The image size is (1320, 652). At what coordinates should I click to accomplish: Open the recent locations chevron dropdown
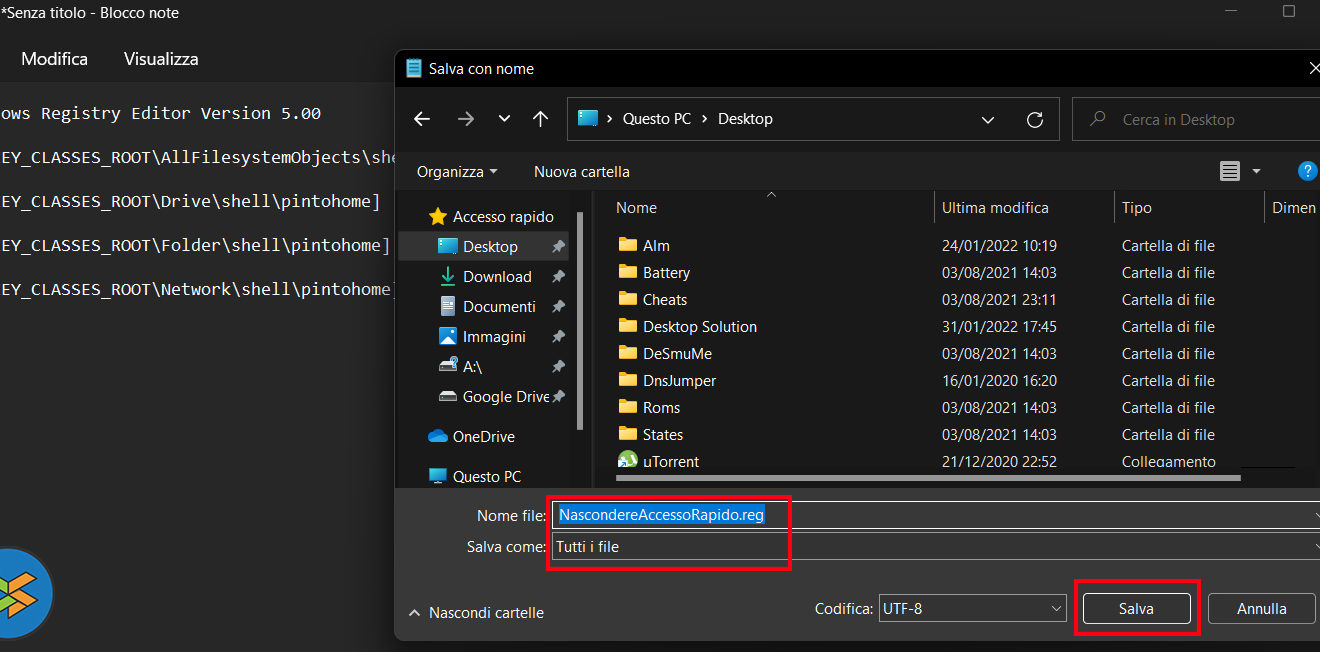[504, 119]
